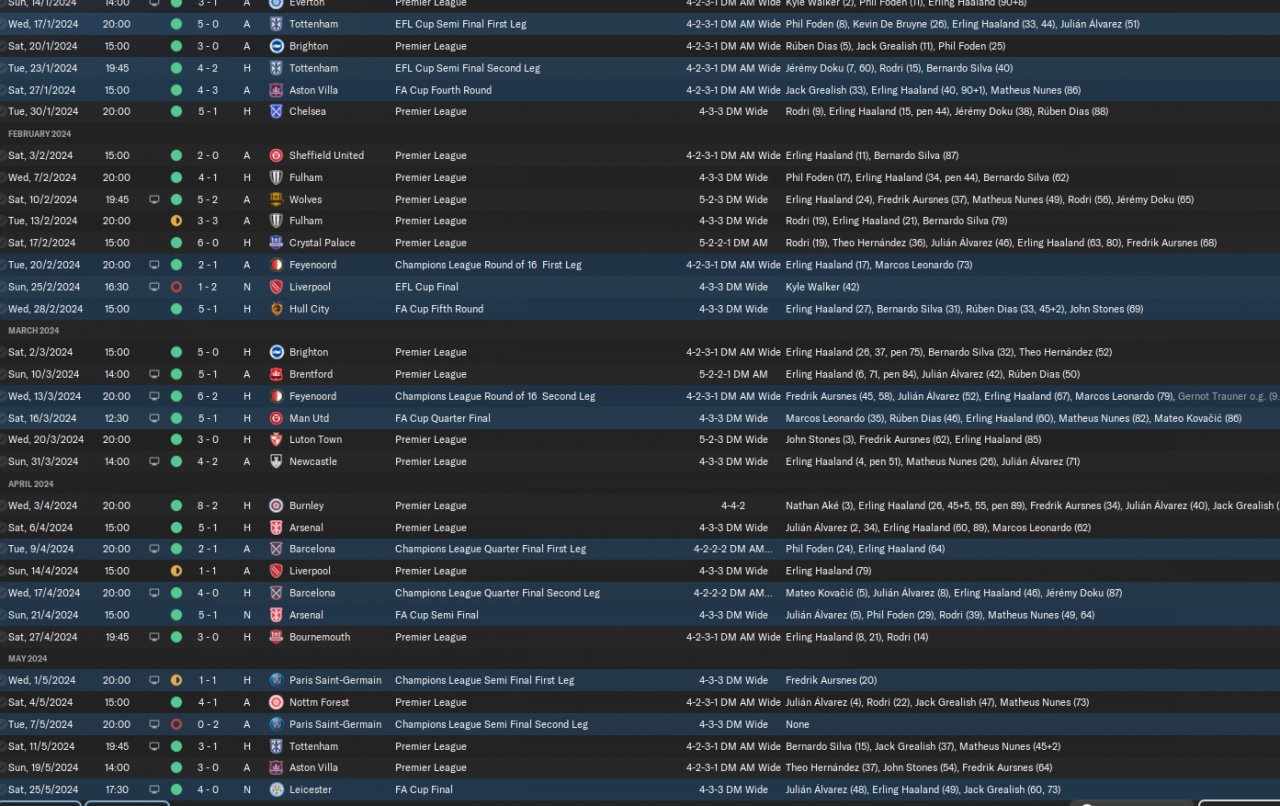The width and height of the screenshot is (1280, 806).
Task: Open Feyenoord's badge on the Round of 16 First Leg row
Action: tap(276, 265)
